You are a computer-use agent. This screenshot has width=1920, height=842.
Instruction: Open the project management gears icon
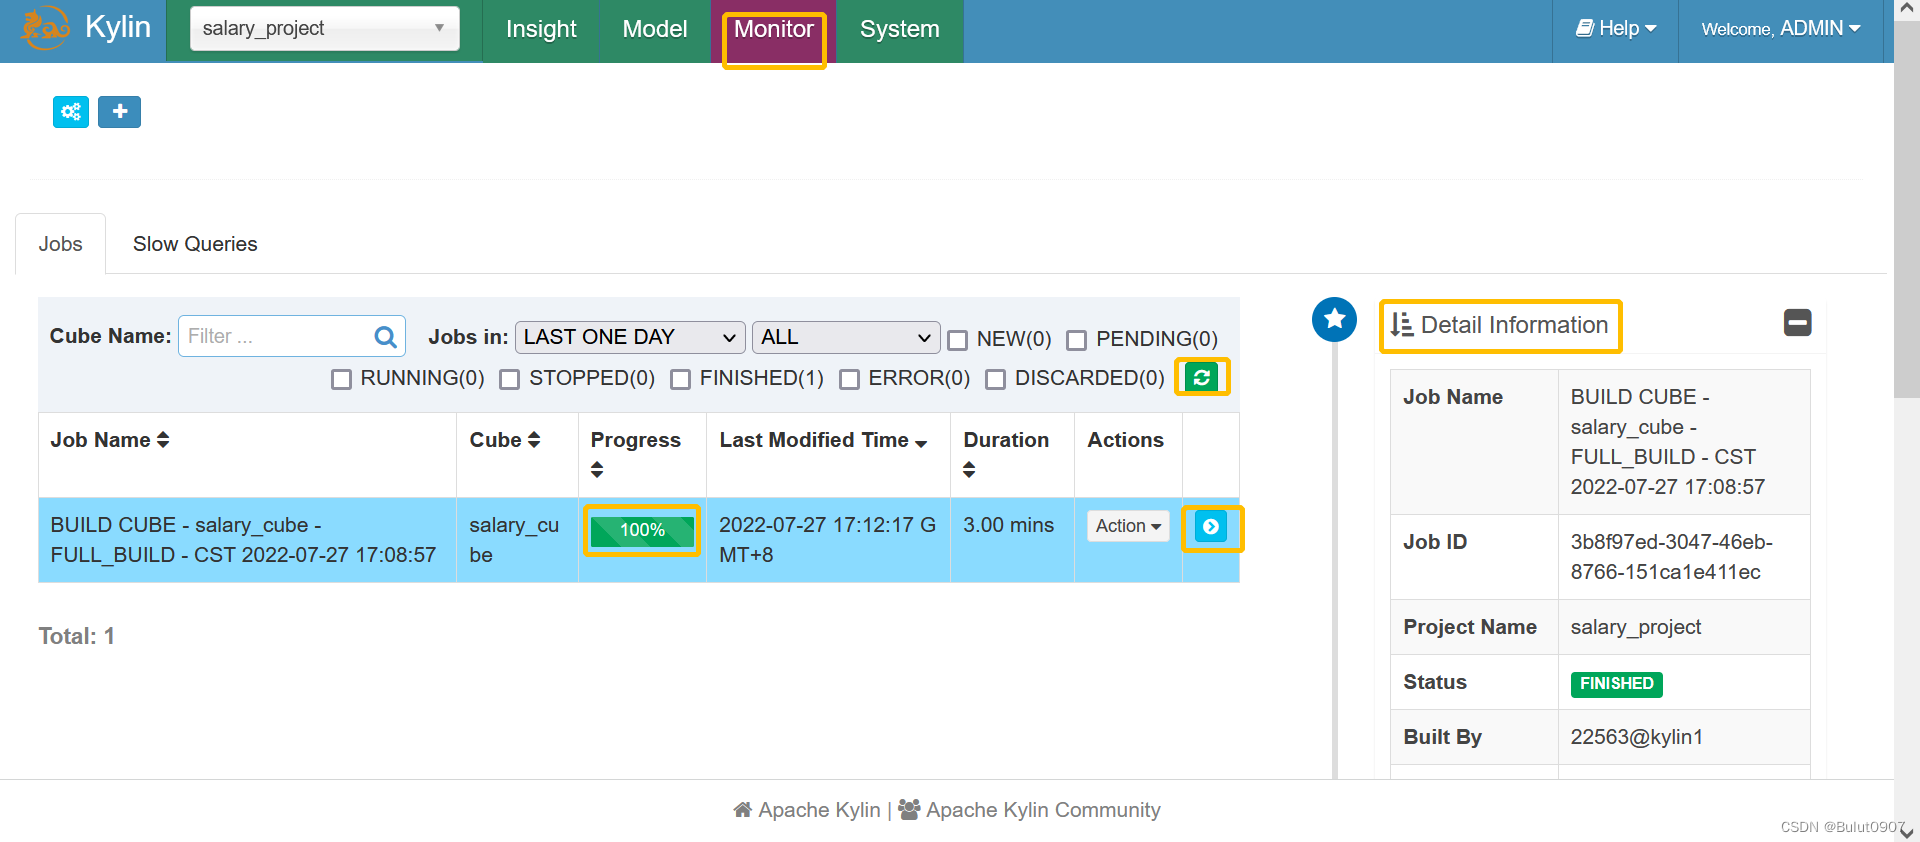pyautogui.click(x=71, y=112)
